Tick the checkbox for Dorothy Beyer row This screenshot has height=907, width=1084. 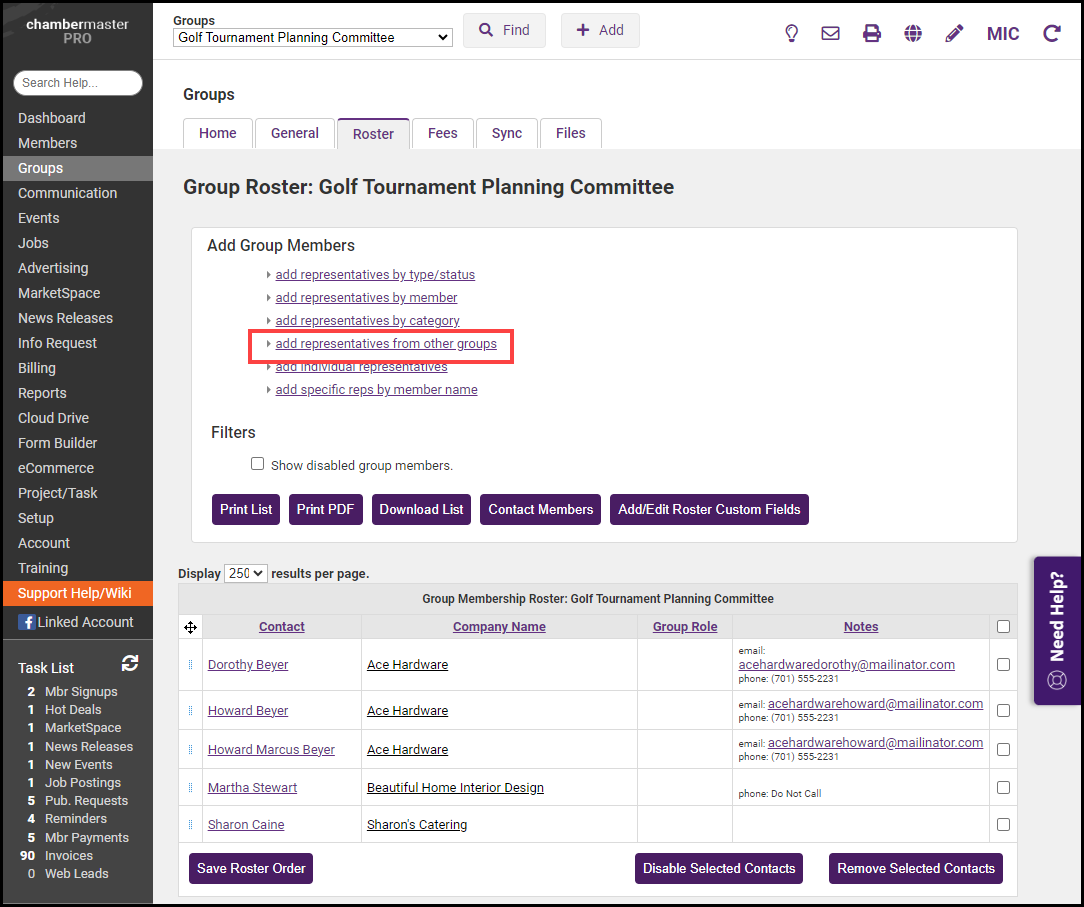pyautogui.click(x=1003, y=665)
